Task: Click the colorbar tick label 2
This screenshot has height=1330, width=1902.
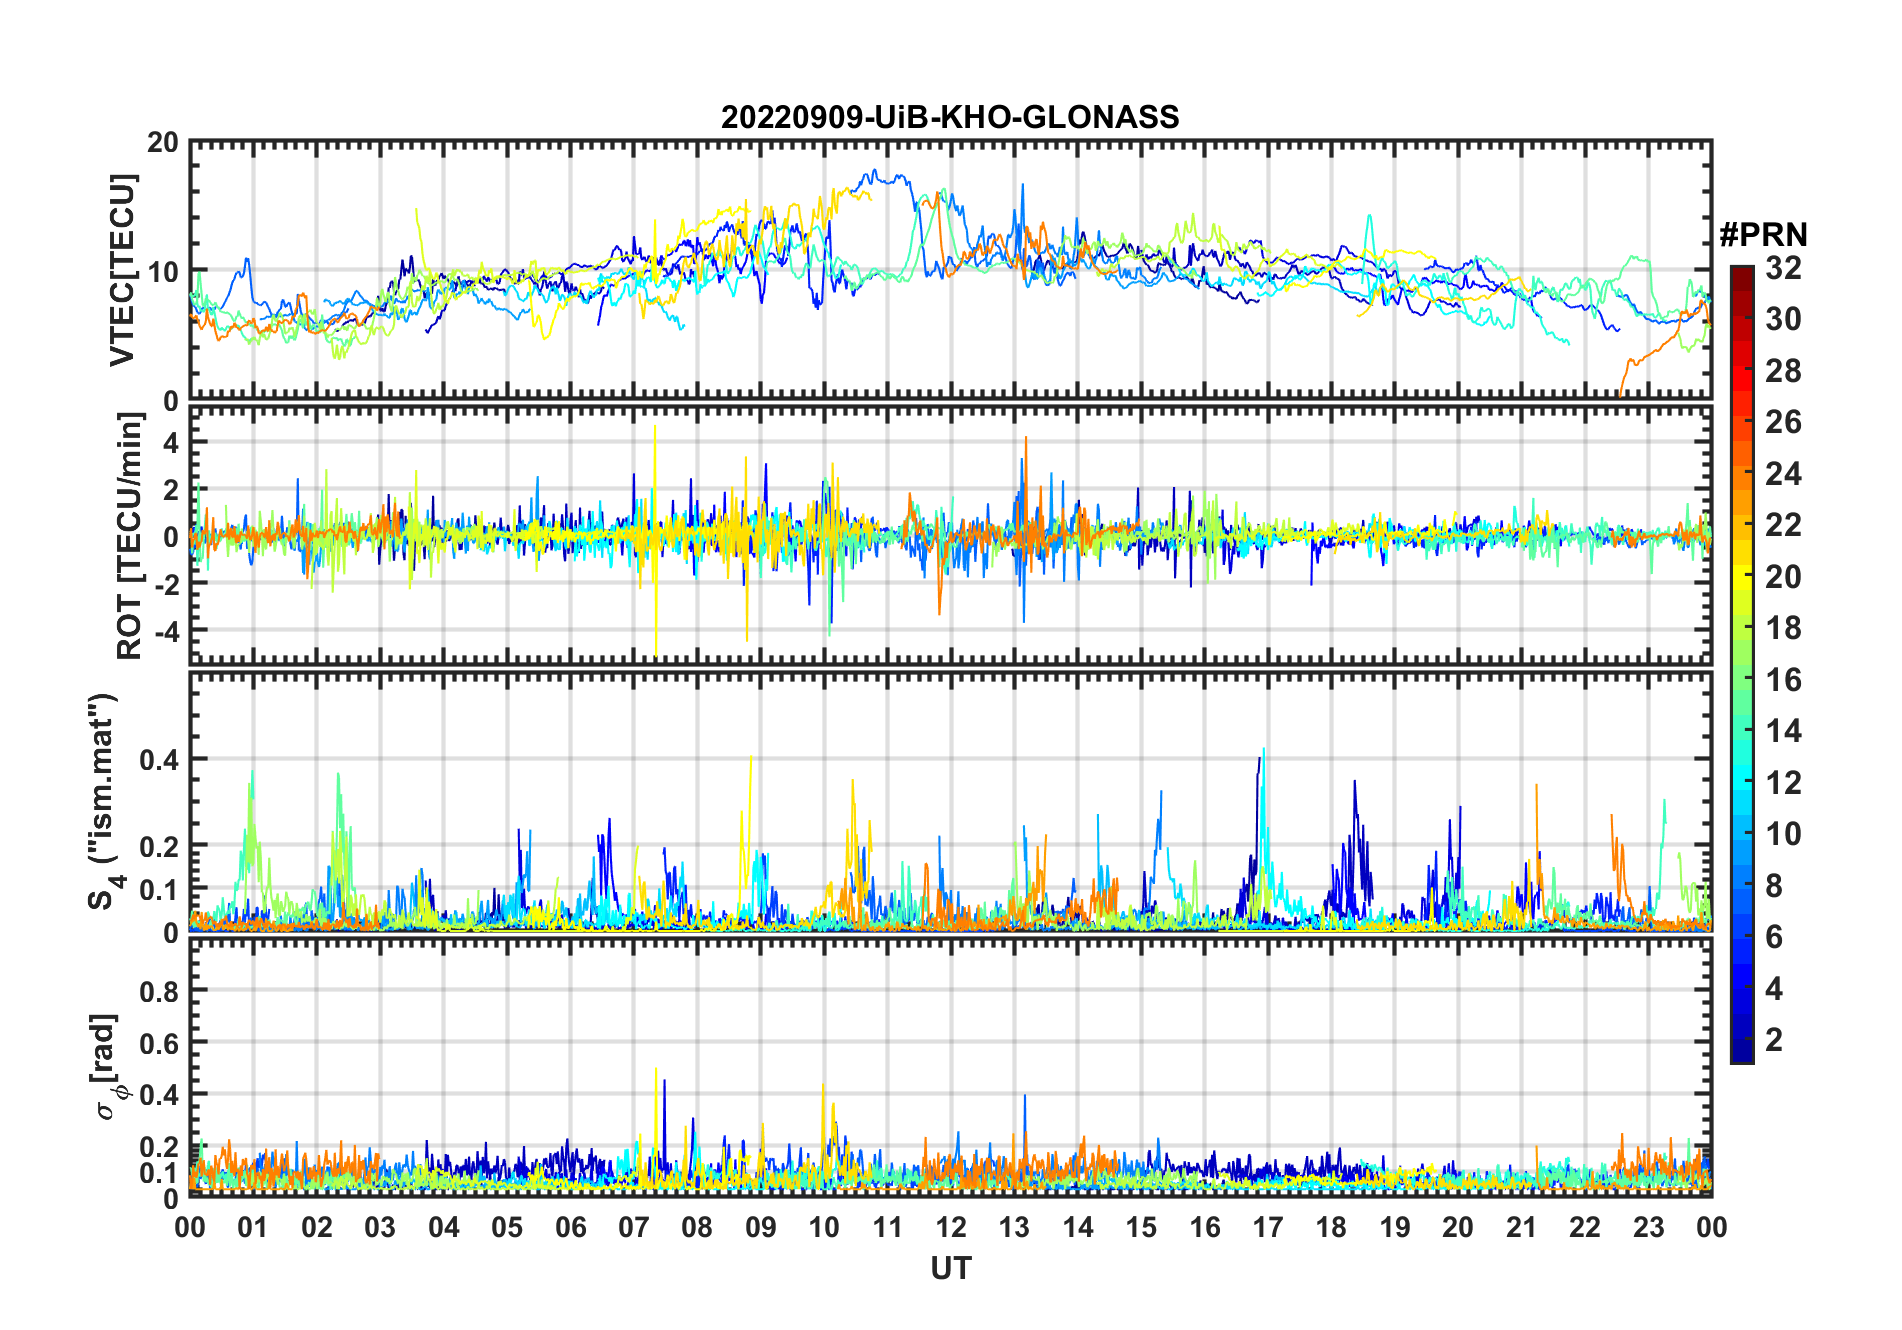Action: click(x=1774, y=1040)
